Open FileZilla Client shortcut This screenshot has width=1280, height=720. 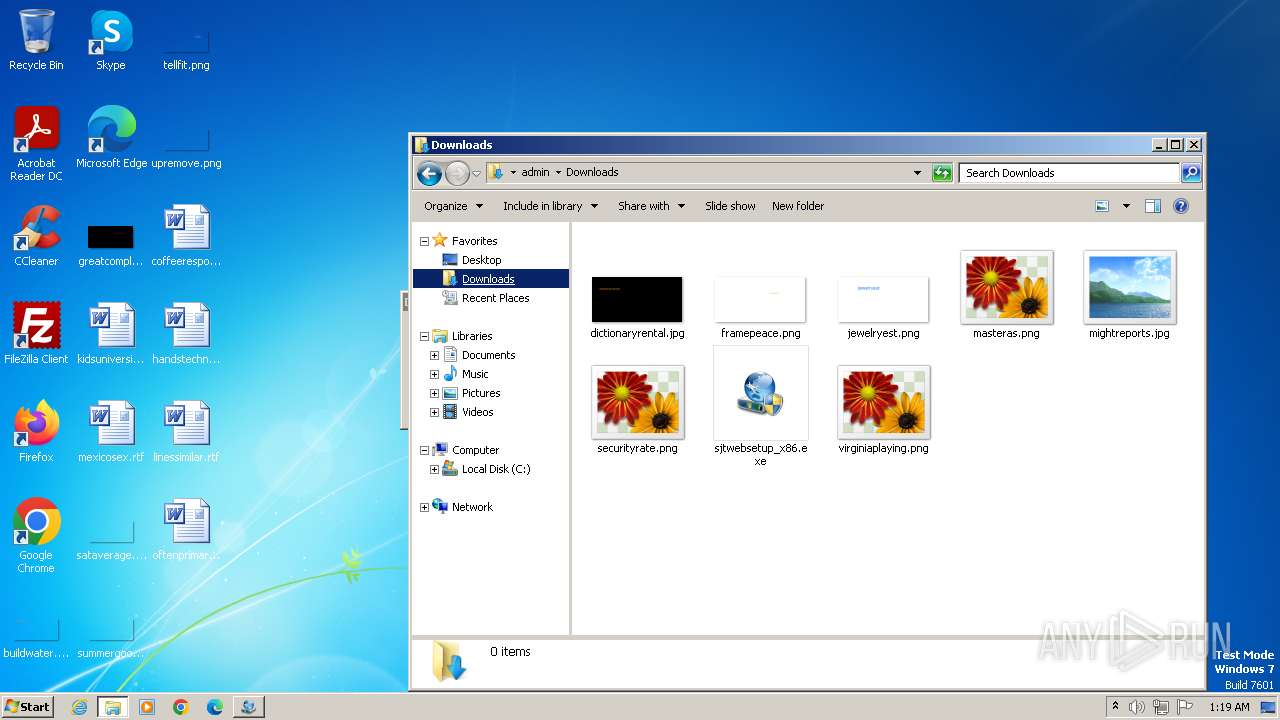click(x=36, y=334)
